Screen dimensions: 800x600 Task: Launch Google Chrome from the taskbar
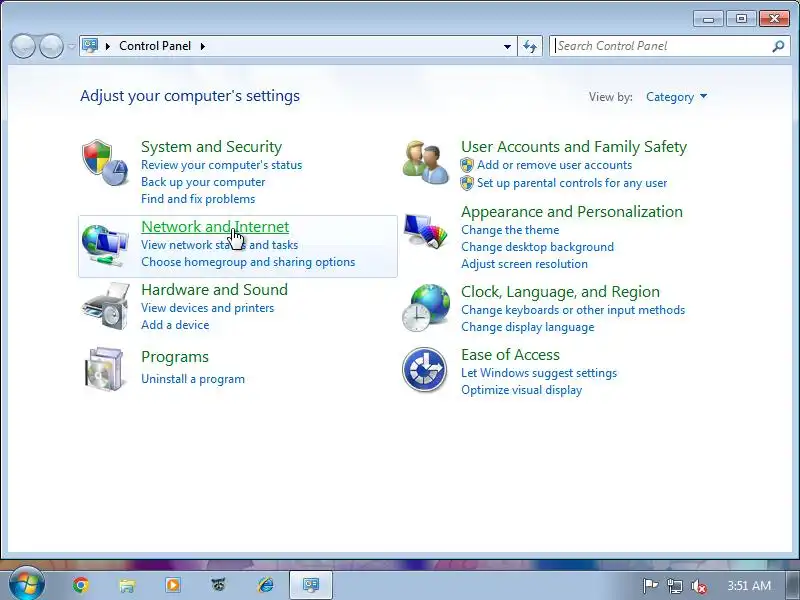coord(81,585)
